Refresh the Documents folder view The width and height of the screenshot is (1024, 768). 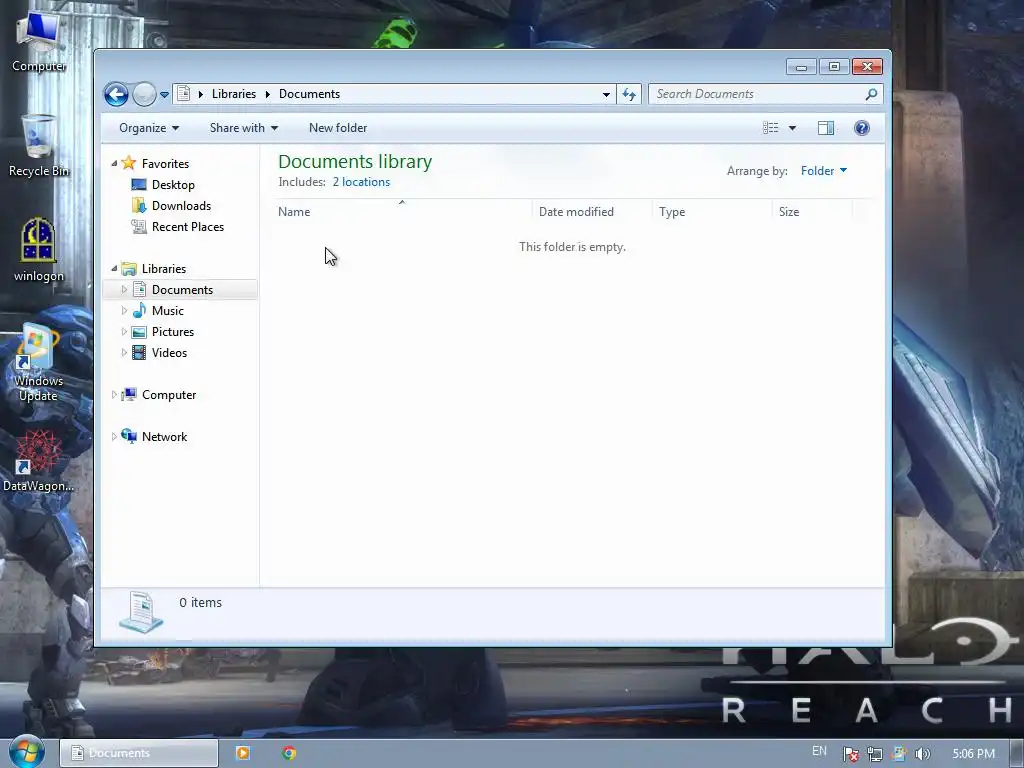point(629,95)
